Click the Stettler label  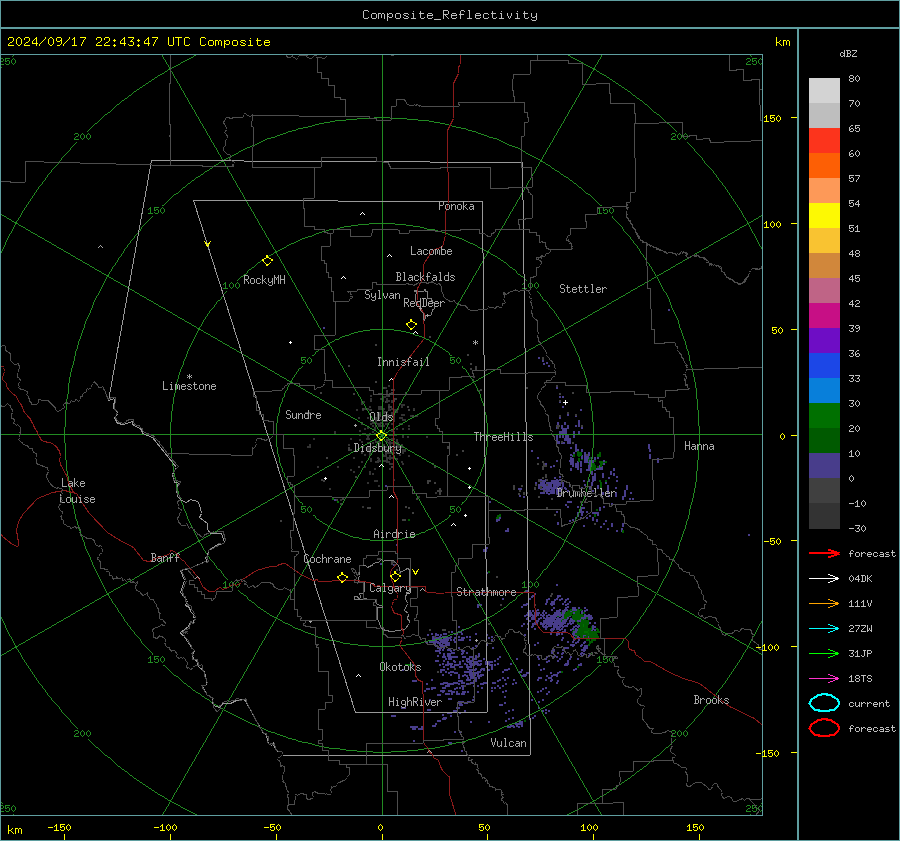coord(583,289)
